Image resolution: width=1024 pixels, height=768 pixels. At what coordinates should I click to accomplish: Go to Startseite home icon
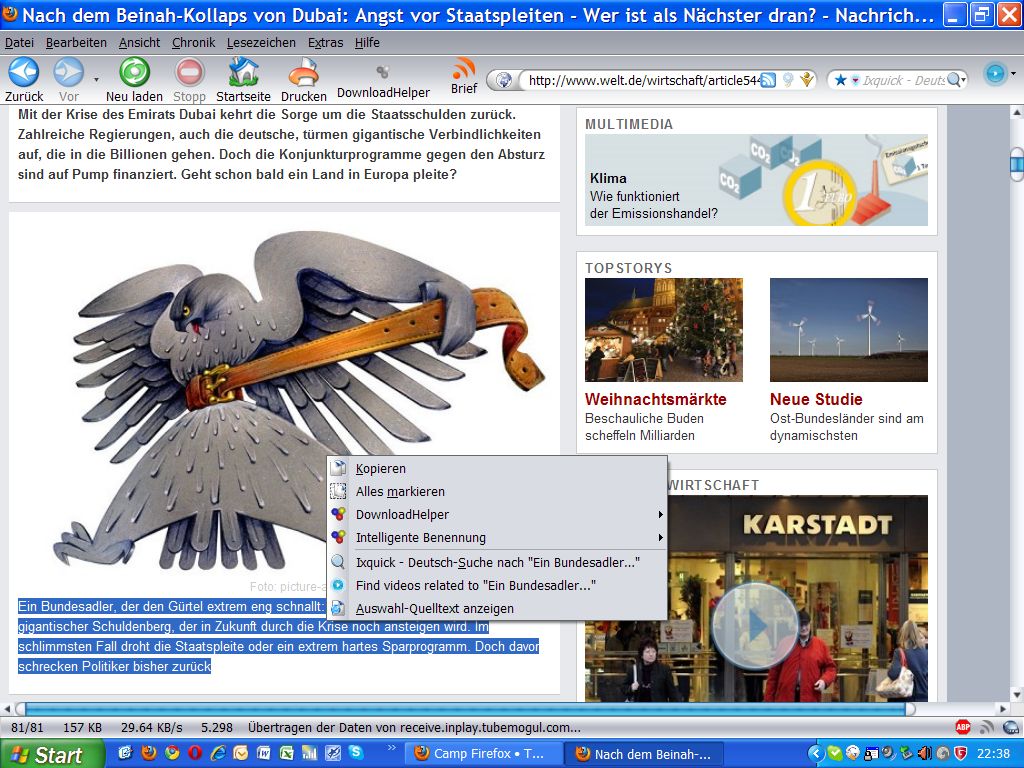pos(243,73)
